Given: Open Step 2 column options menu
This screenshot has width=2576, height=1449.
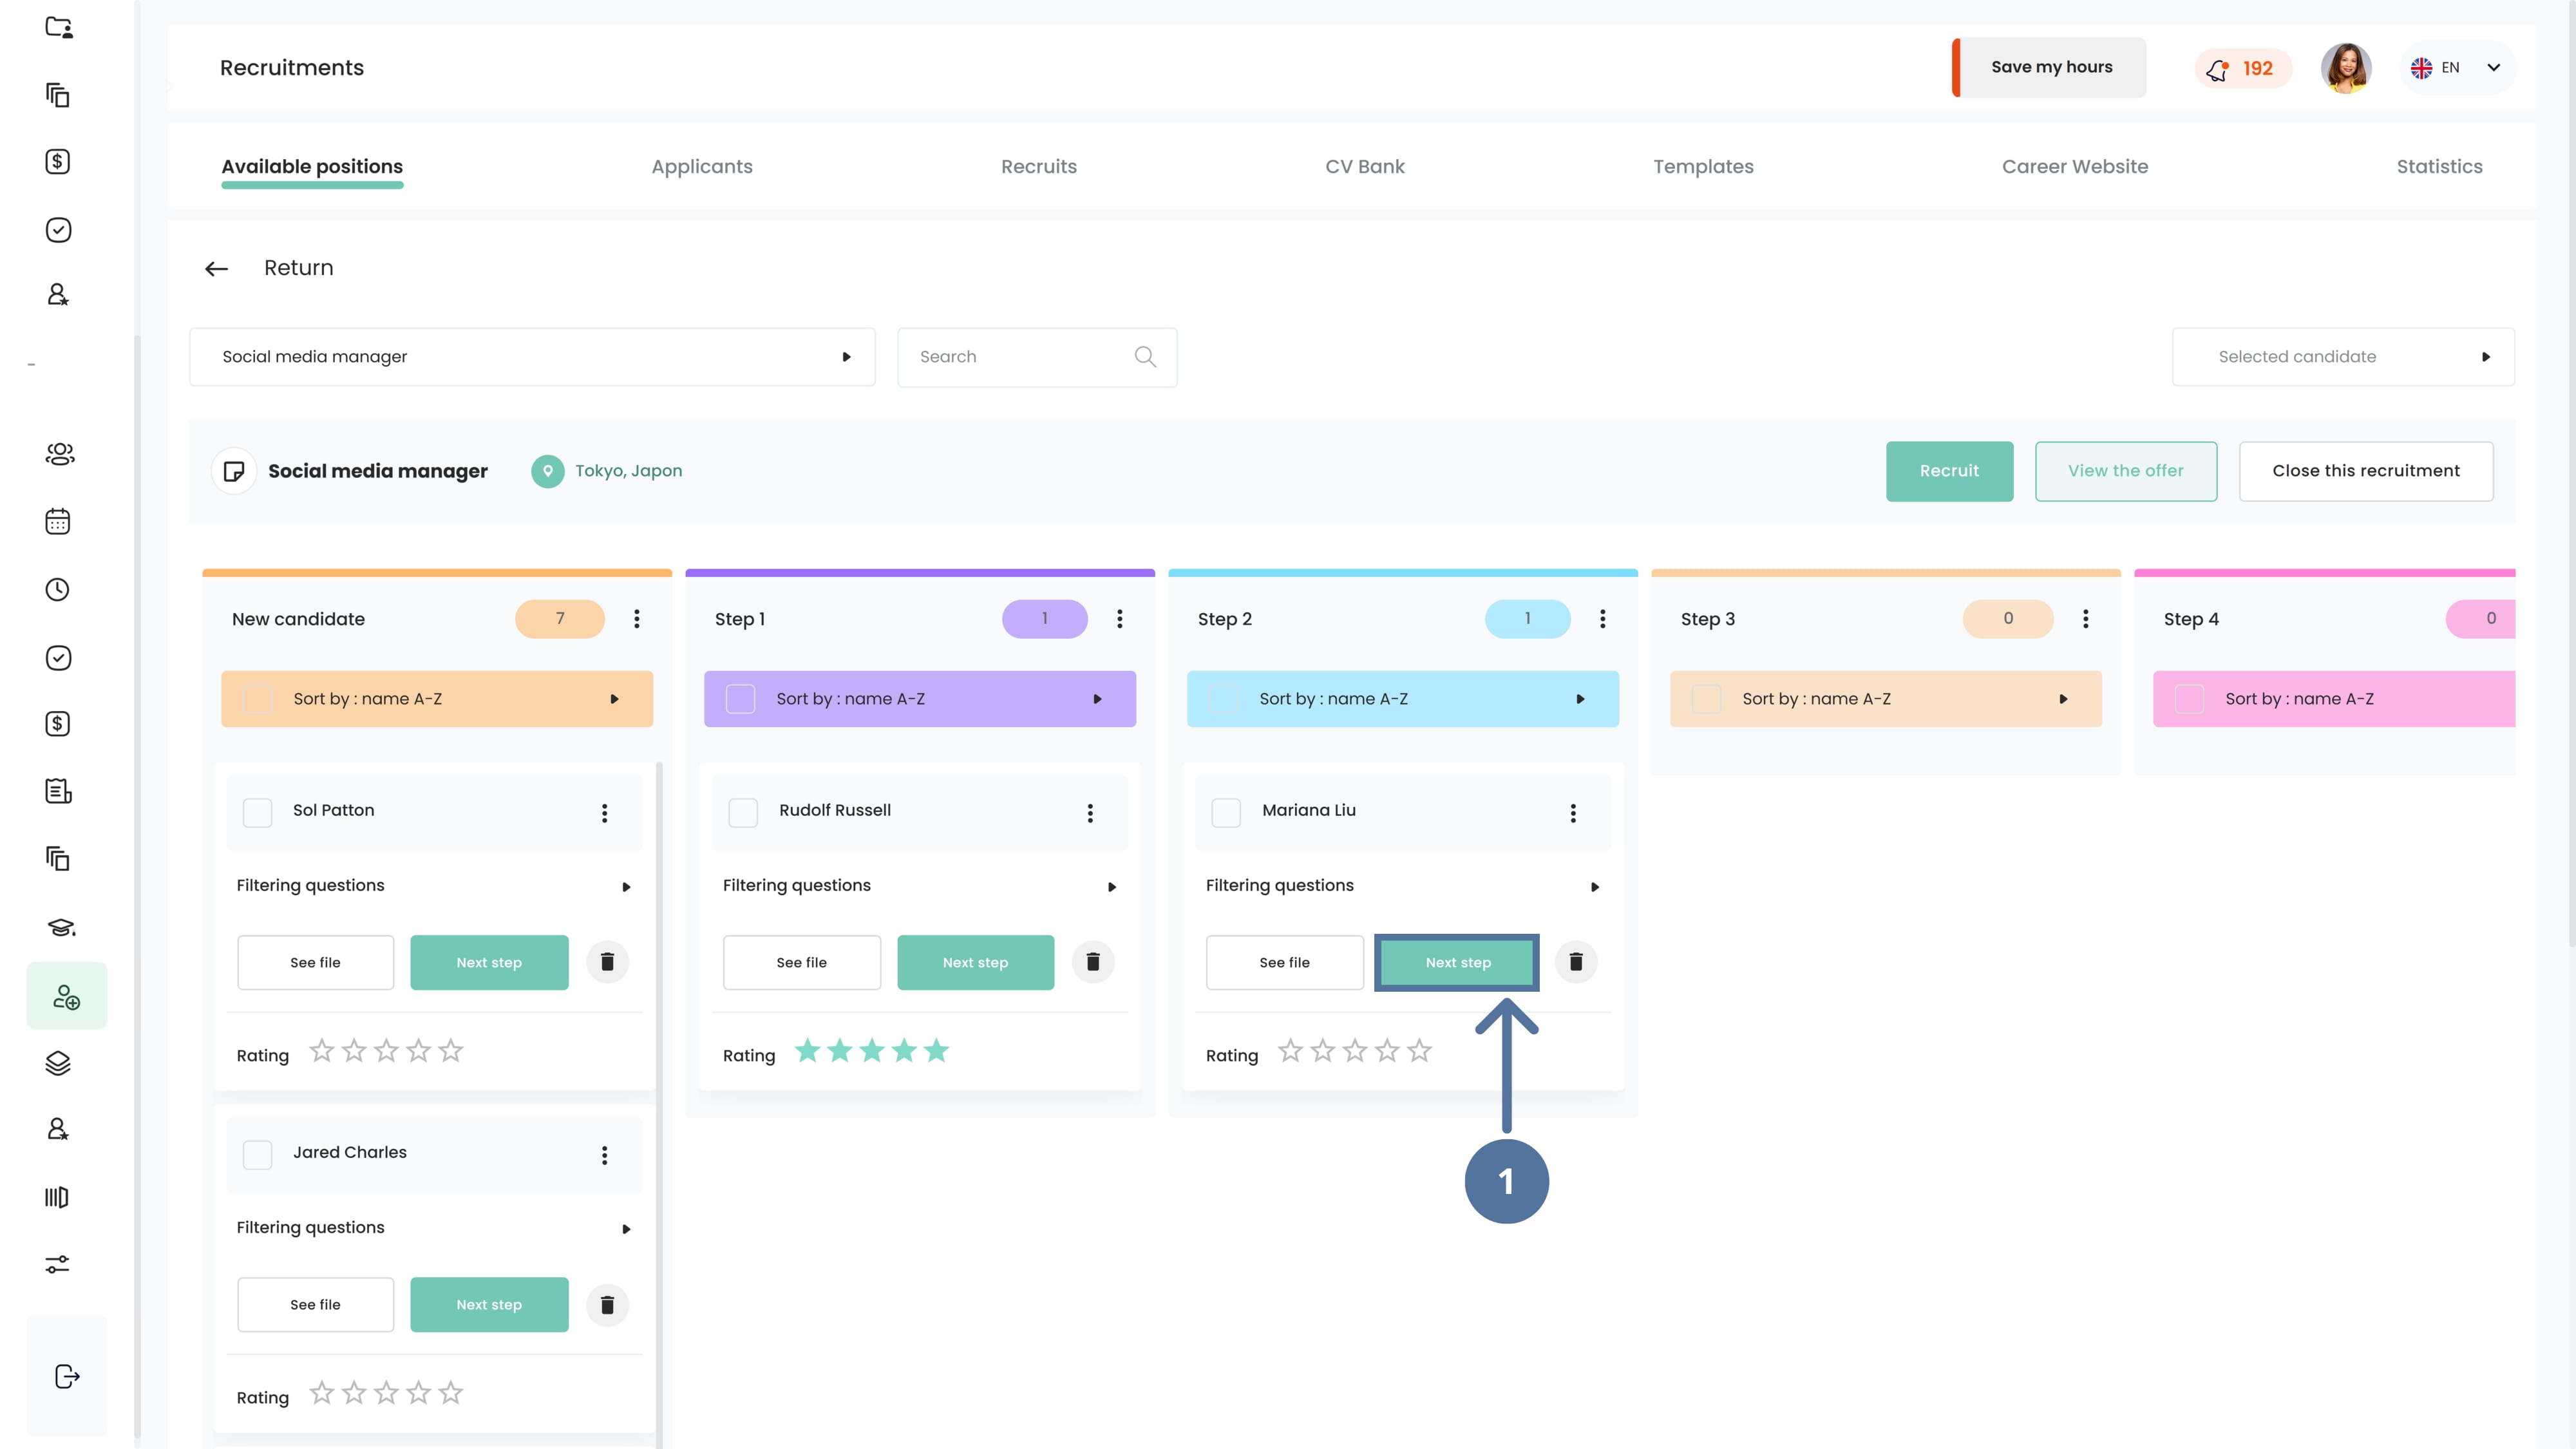Looking at the screenshot, I should point(1603,619).
